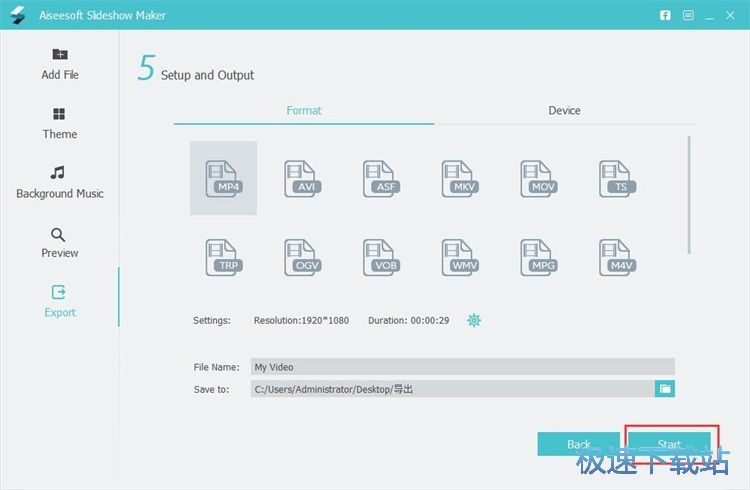Screen dimensions: 750x490
Task: Open the Export step
Action: tap(60, 301)
